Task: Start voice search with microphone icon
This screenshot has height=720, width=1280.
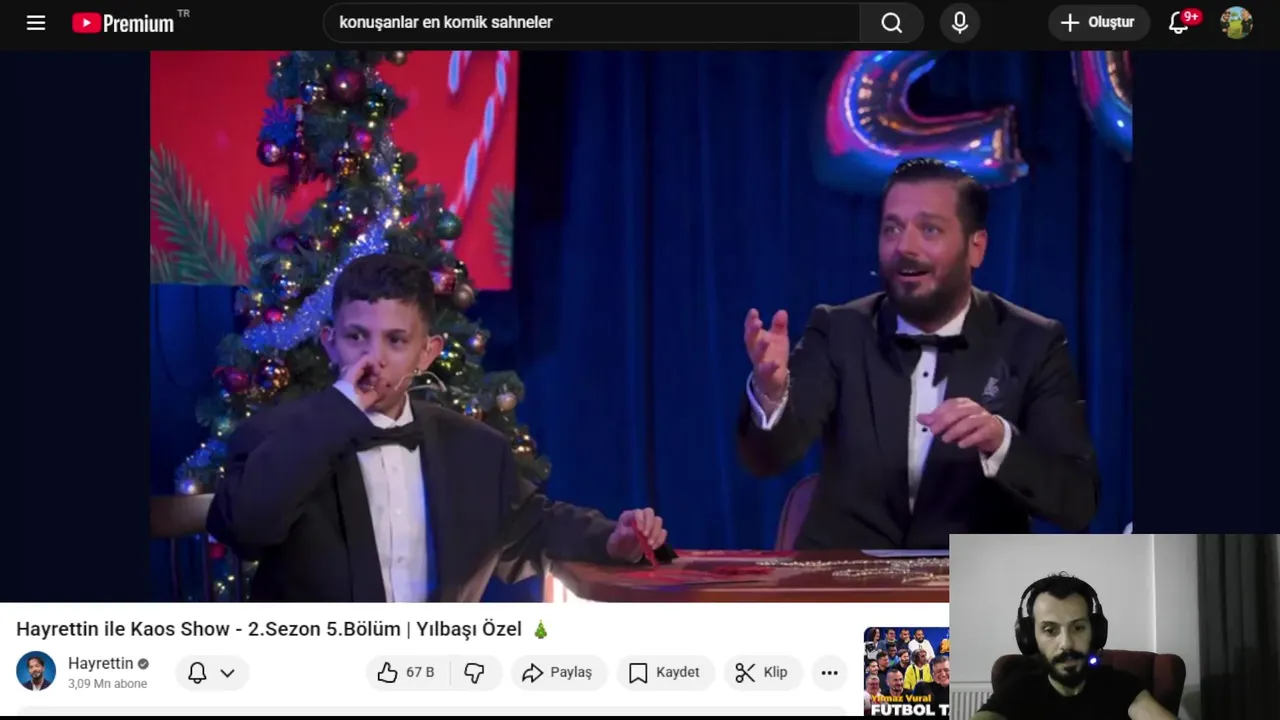Action: coord(960,22)
